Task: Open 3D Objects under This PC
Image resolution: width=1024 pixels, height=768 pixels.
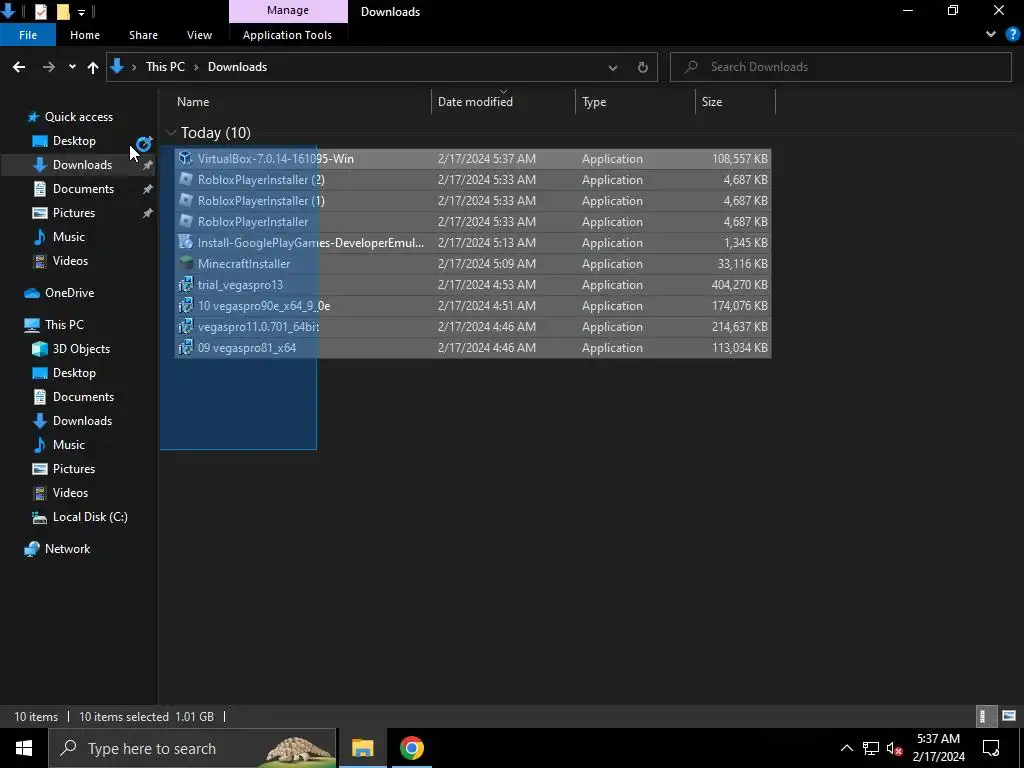Action: (x=81, y=349)
